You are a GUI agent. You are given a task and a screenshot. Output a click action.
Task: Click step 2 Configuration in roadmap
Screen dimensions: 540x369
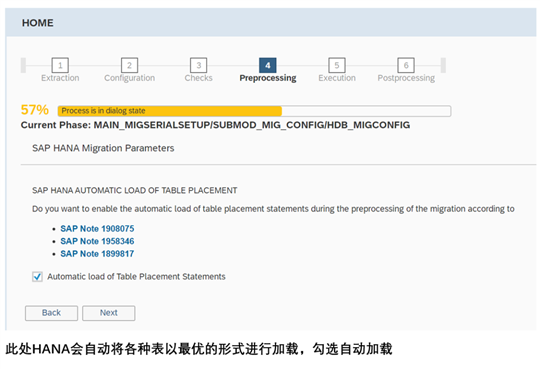tap(129, 65)
